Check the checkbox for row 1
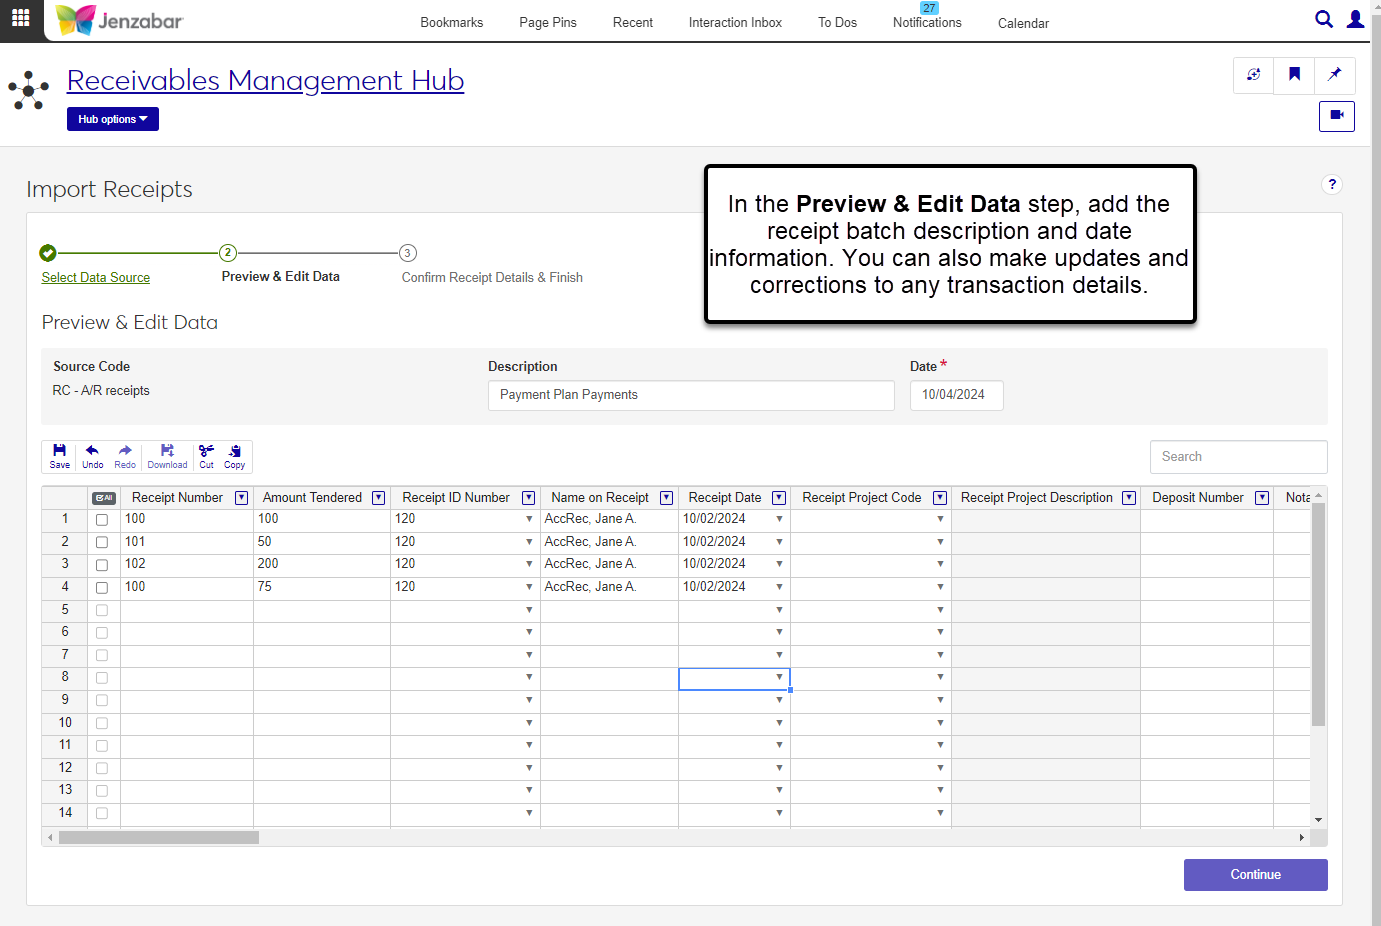Image resolution: width=1381 pixels, height=926 pixels. pos(102,520)
